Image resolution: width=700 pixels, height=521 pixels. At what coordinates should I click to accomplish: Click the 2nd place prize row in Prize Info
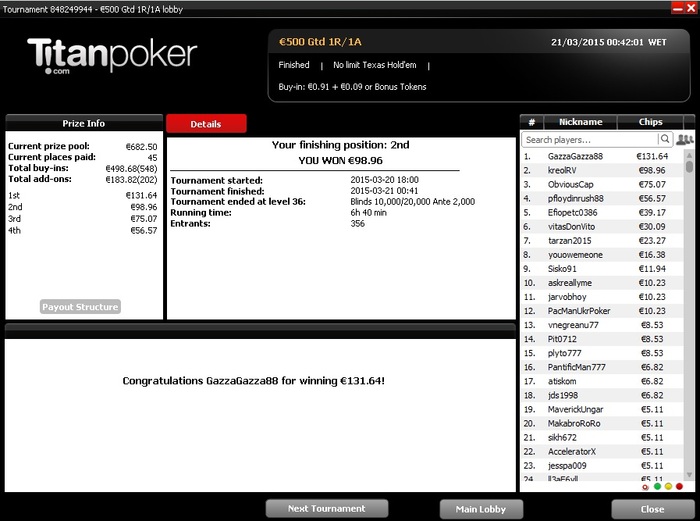pyautogui.click(x=83, y=207)
